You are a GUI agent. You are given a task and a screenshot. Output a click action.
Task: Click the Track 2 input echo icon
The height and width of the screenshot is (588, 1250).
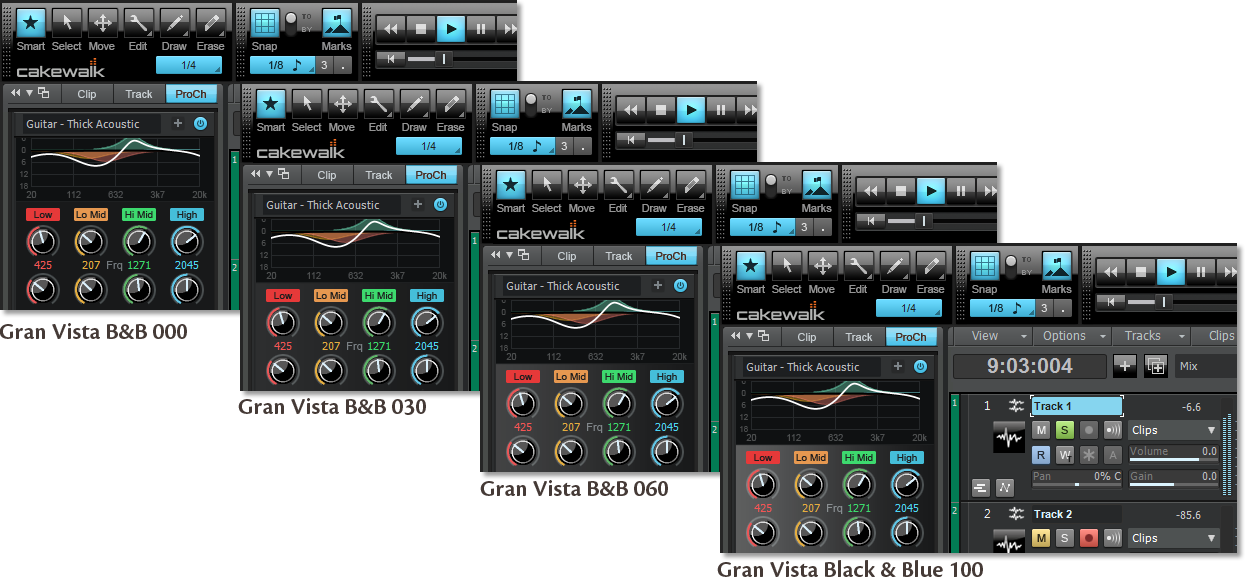click(x=1113, y=538)
